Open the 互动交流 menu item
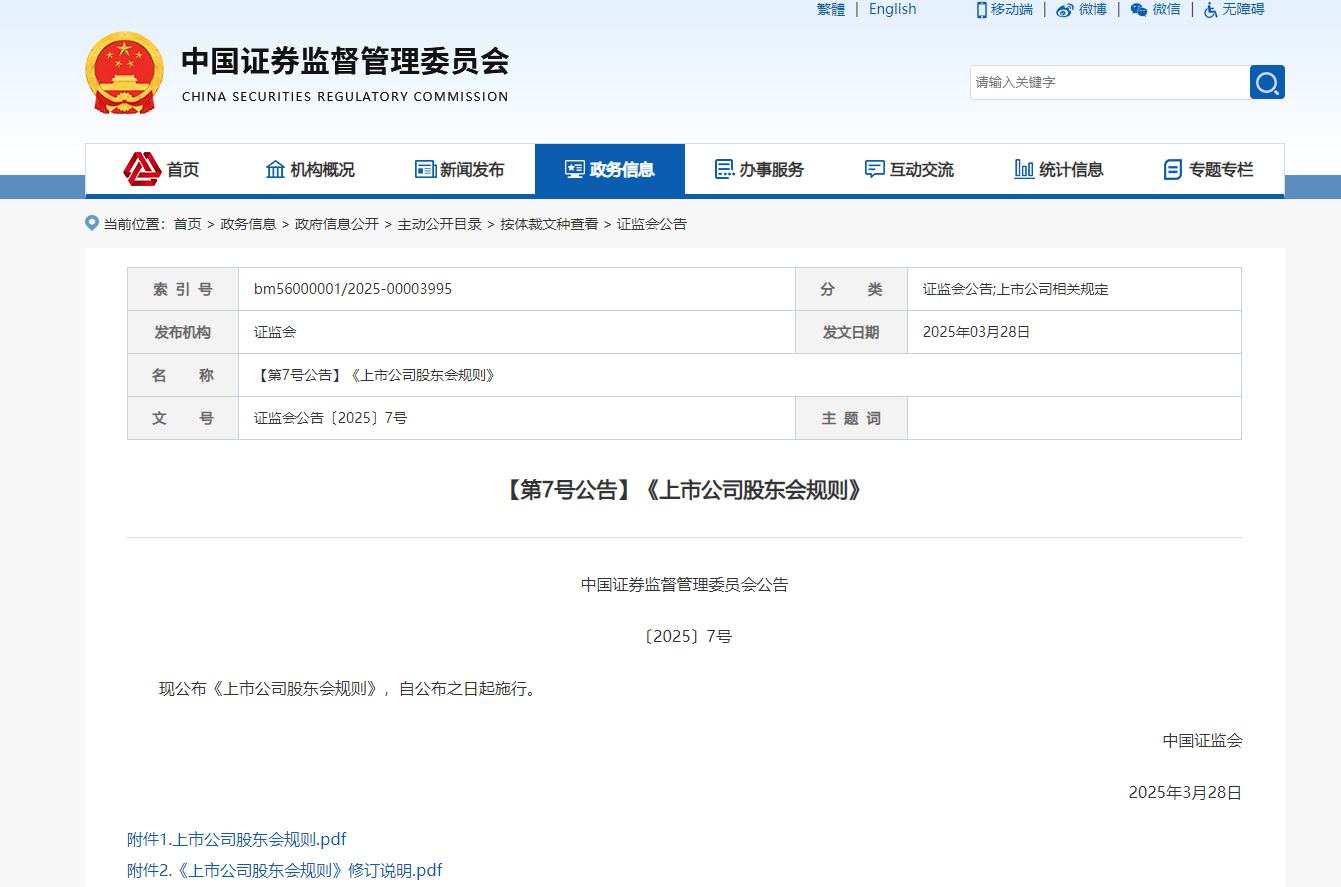Screen dimensions: 1341x887 (x=910, y=170)
